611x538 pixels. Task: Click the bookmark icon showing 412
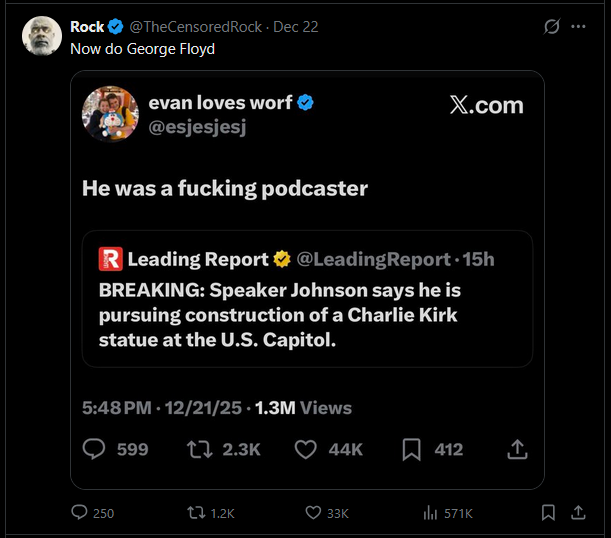(x=411, y=450)
